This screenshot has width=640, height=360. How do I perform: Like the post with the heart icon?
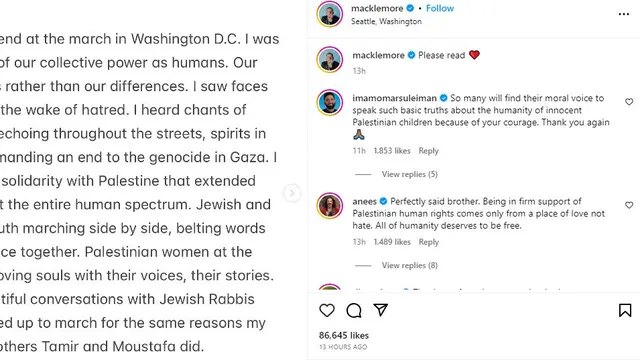[x=327, y=311]
